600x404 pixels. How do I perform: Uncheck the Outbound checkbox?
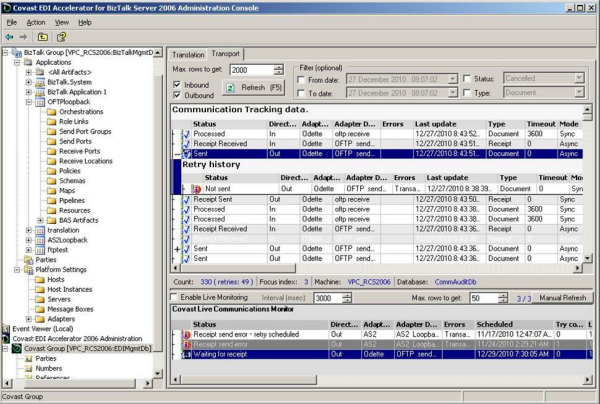click(x=177, y=95)
